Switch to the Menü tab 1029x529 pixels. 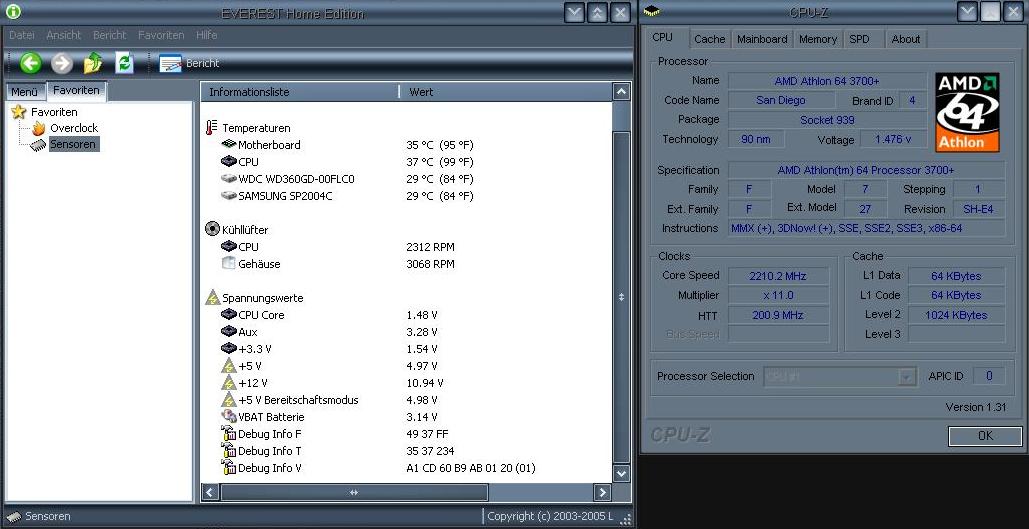click(x=25, y=92)
